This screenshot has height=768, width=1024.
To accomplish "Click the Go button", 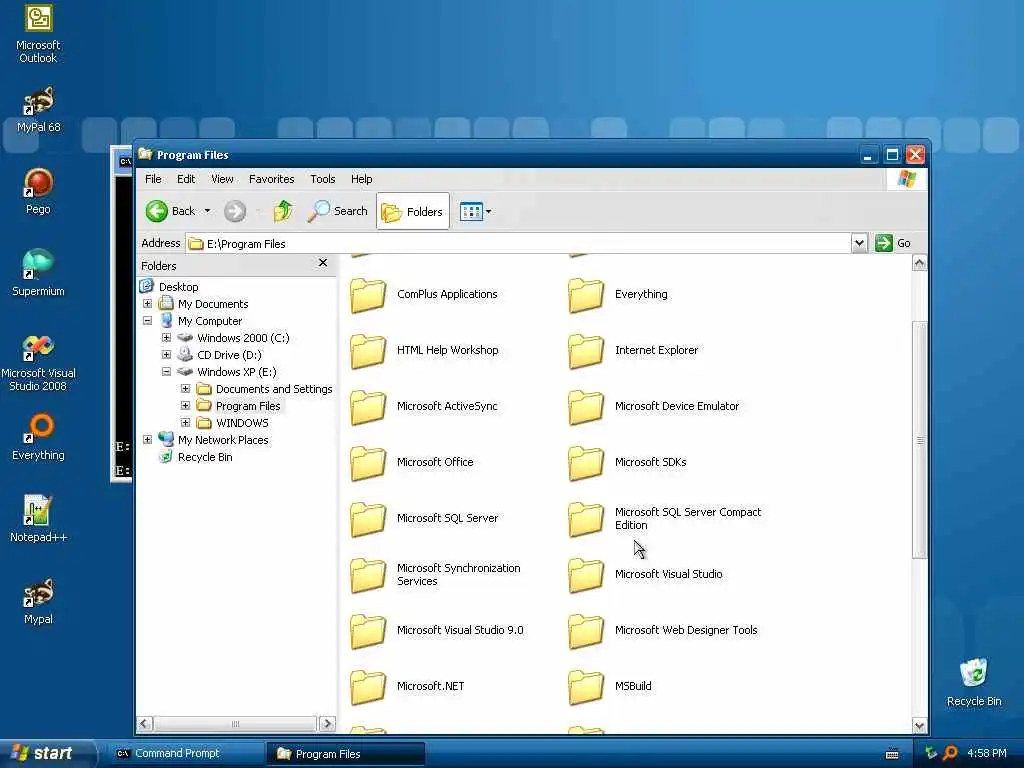I will click(893, 243).
